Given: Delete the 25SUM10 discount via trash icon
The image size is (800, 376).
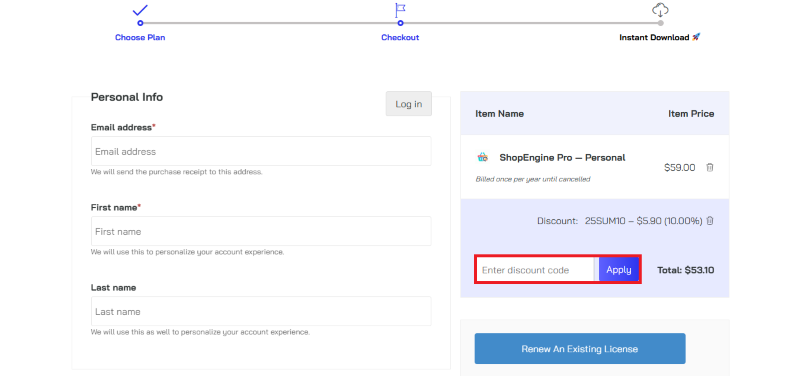Looking at the screenshot, I should (710, 221).
